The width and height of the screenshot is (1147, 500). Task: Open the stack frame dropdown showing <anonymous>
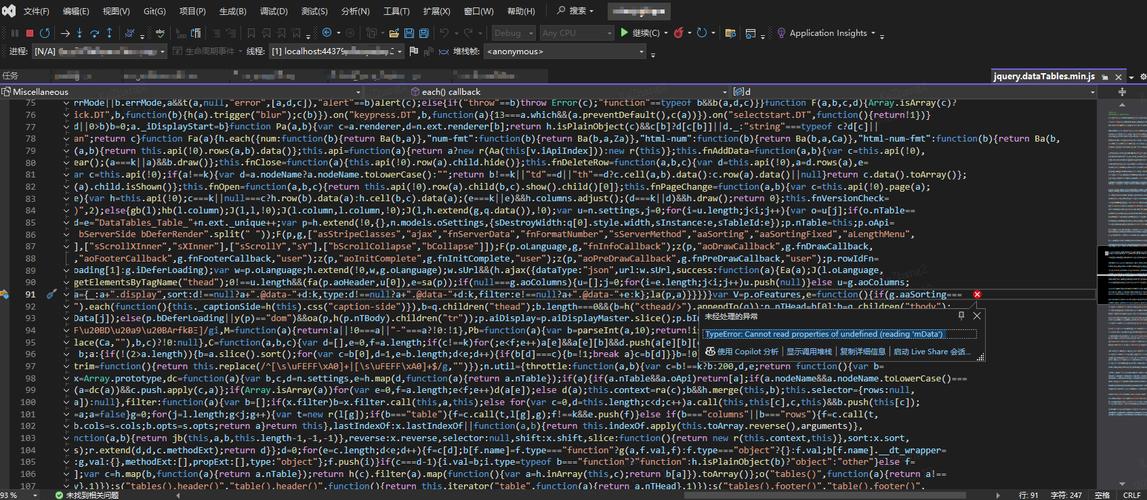coord(565,51)
